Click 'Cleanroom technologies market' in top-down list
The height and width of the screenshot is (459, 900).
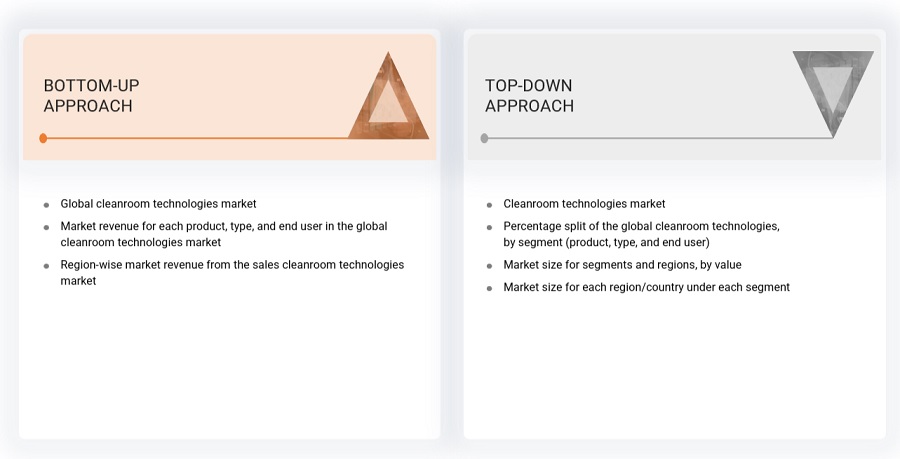(584, 204)
